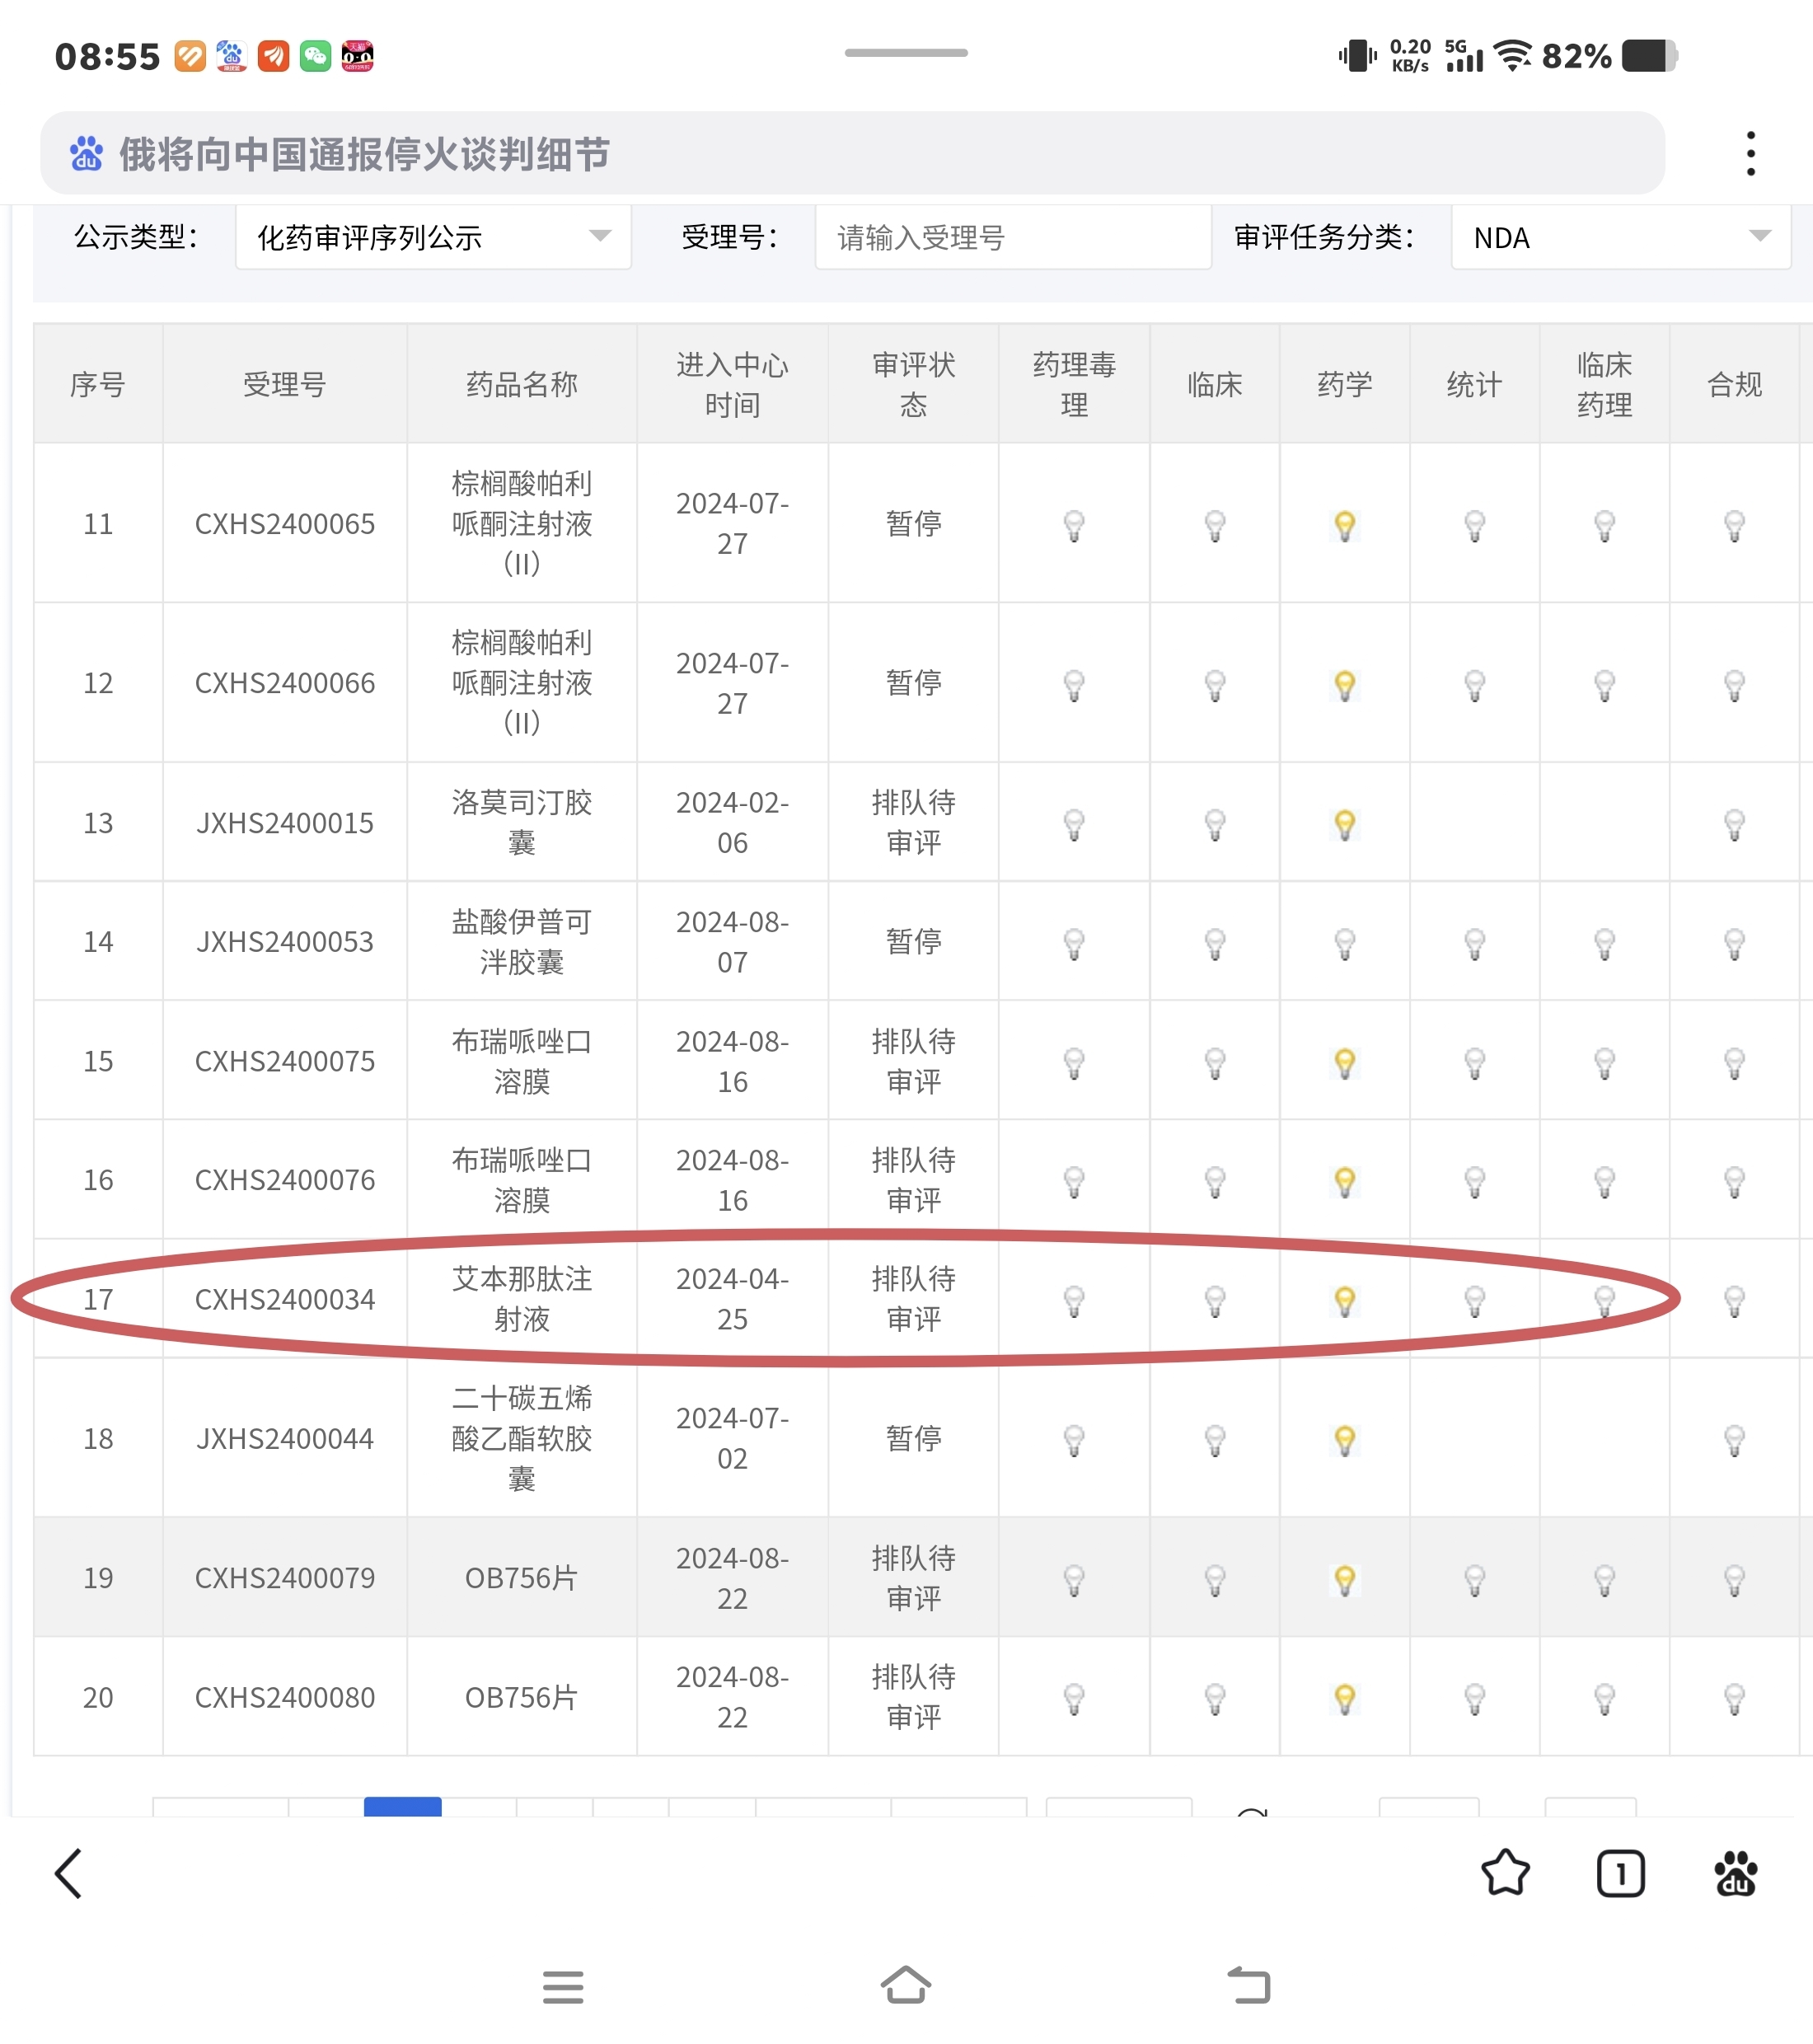The width and height of the screenshot is (1813, 2044).
Task: Open the tabs counter button
Action: (x=1620, y=1873)
